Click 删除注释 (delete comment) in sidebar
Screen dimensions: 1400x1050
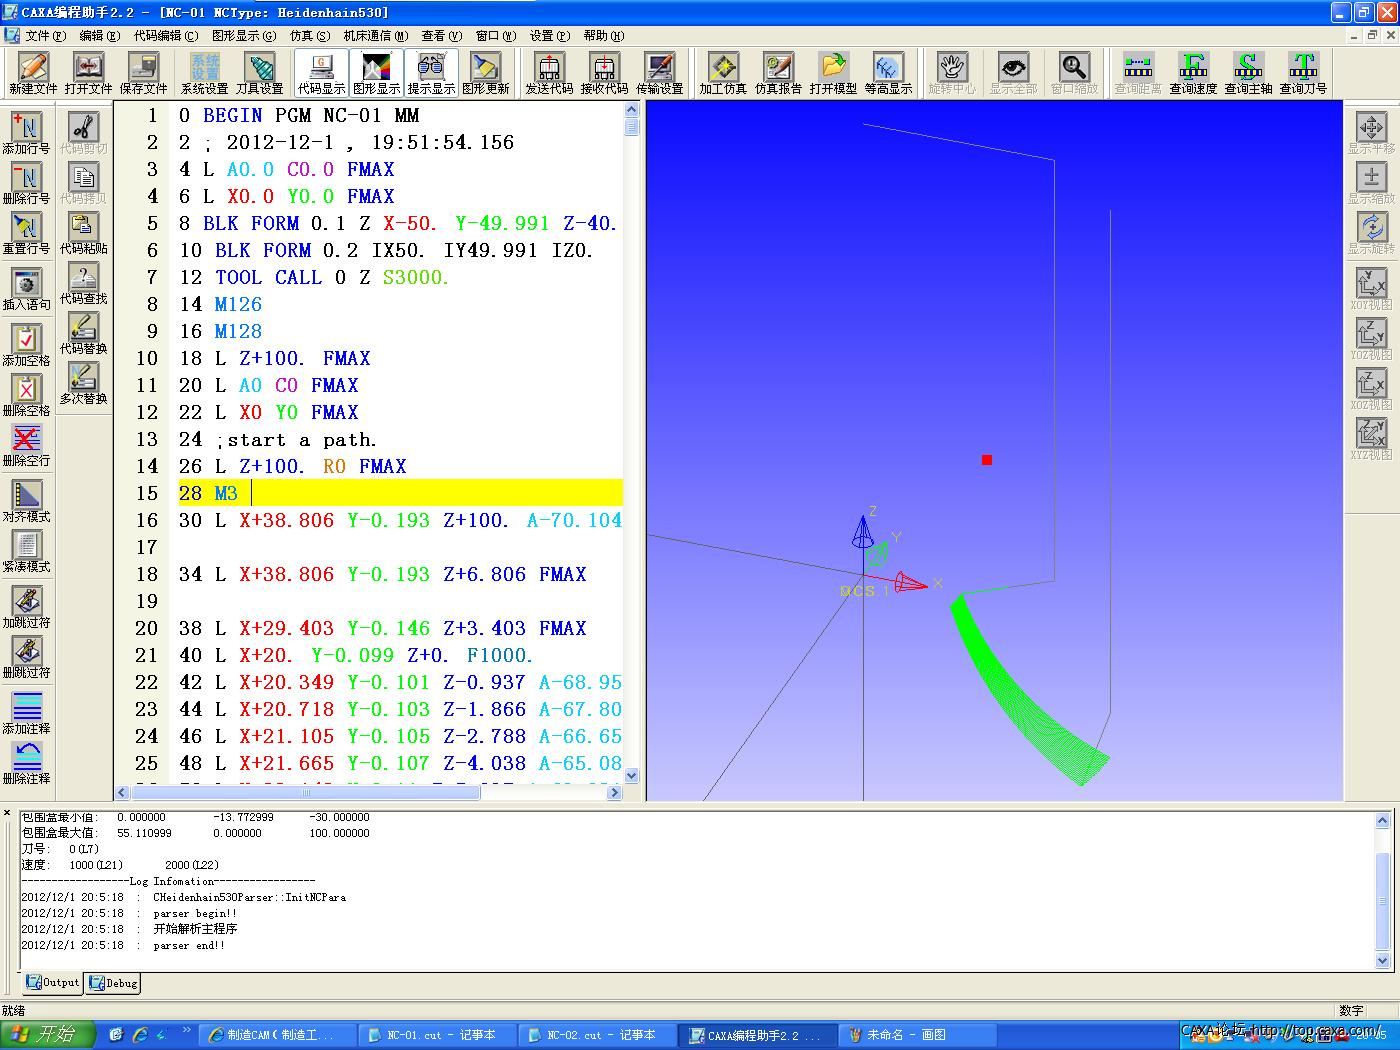[x=26, y=763]
